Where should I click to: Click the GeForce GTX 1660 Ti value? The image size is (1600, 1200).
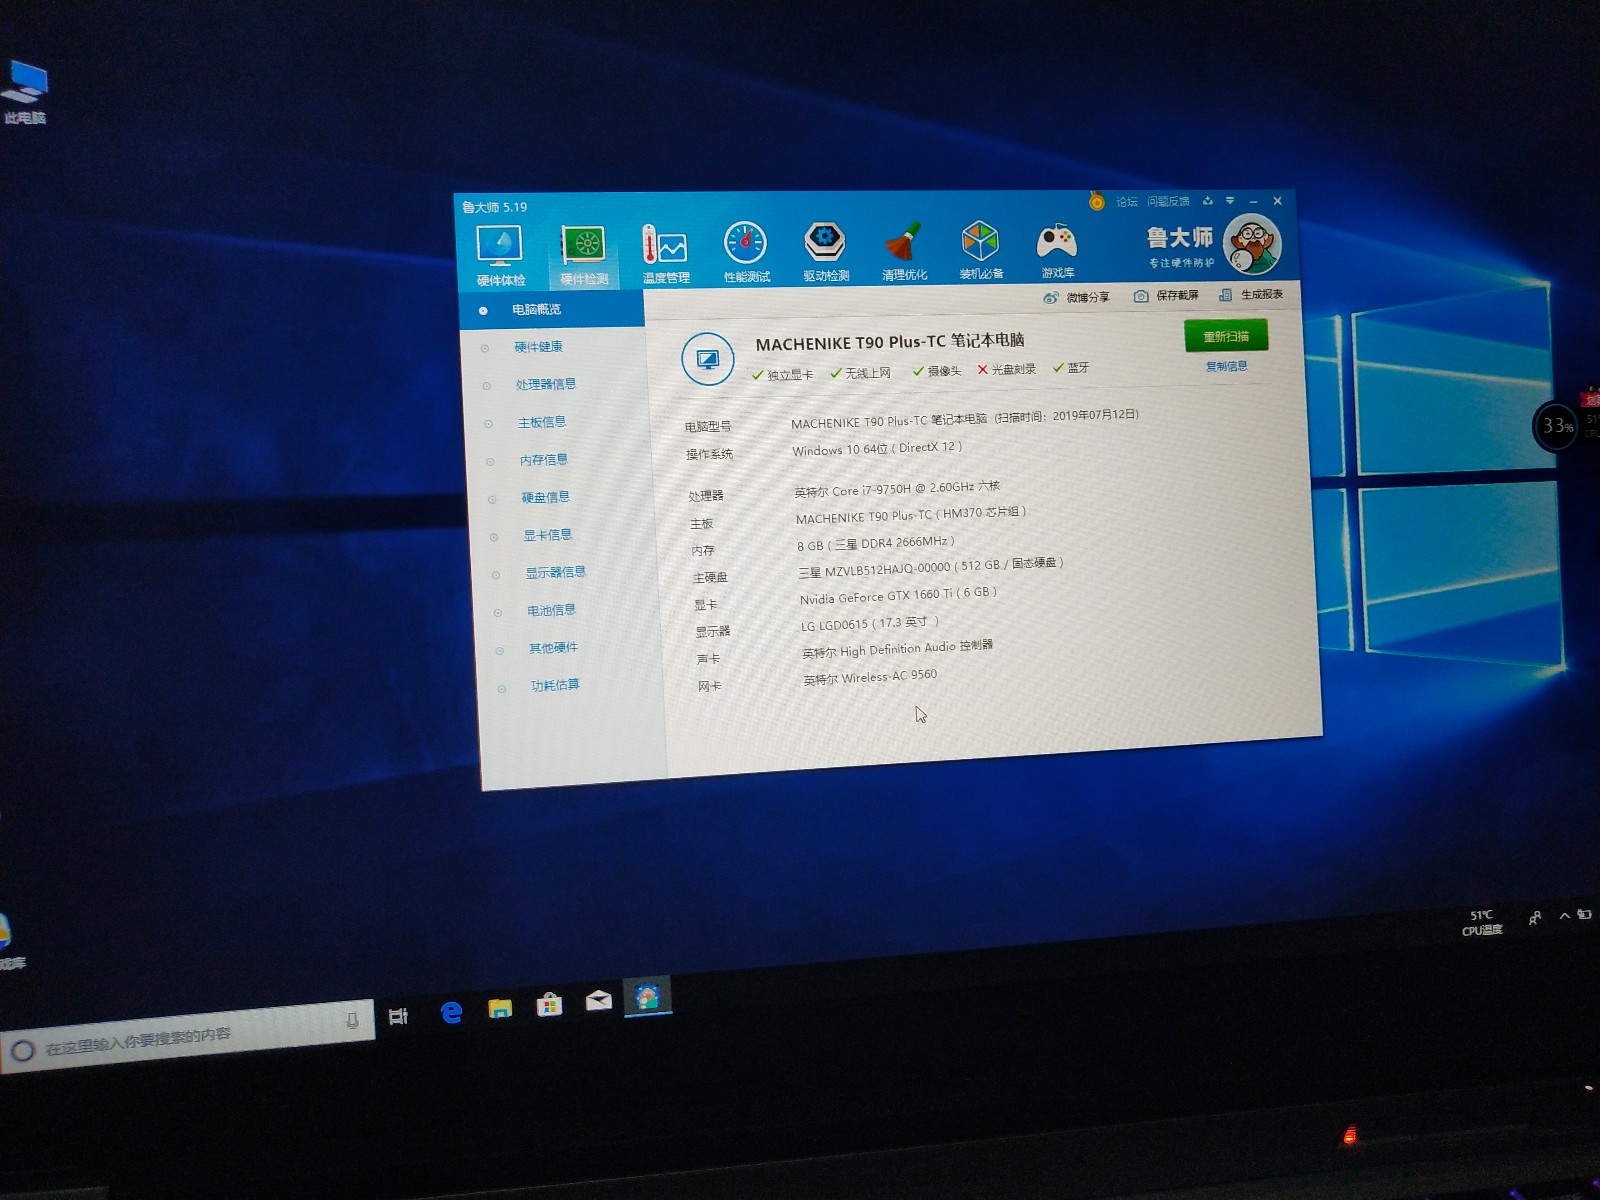(x=898, y=595)
